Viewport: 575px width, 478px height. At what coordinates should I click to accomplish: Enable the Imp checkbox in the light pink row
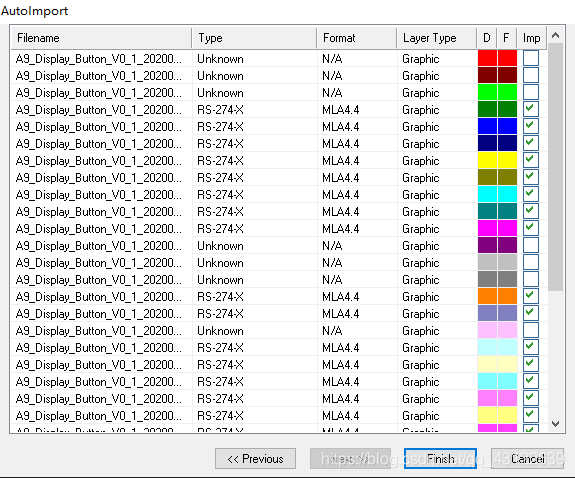tap(531, 330)
